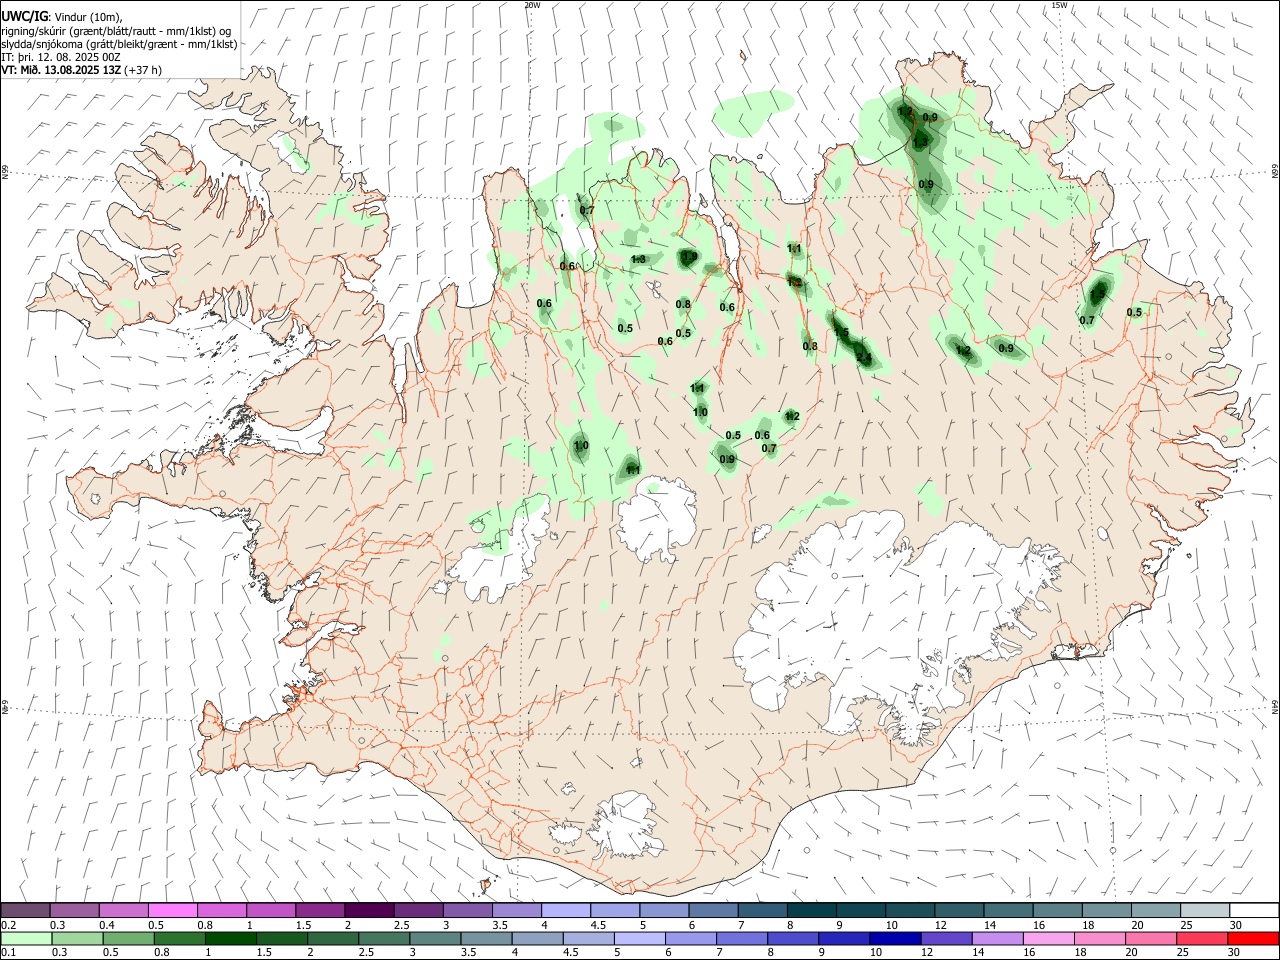
Task: Pick the navy blue 10–12 rain swatch
Action: 893,938
